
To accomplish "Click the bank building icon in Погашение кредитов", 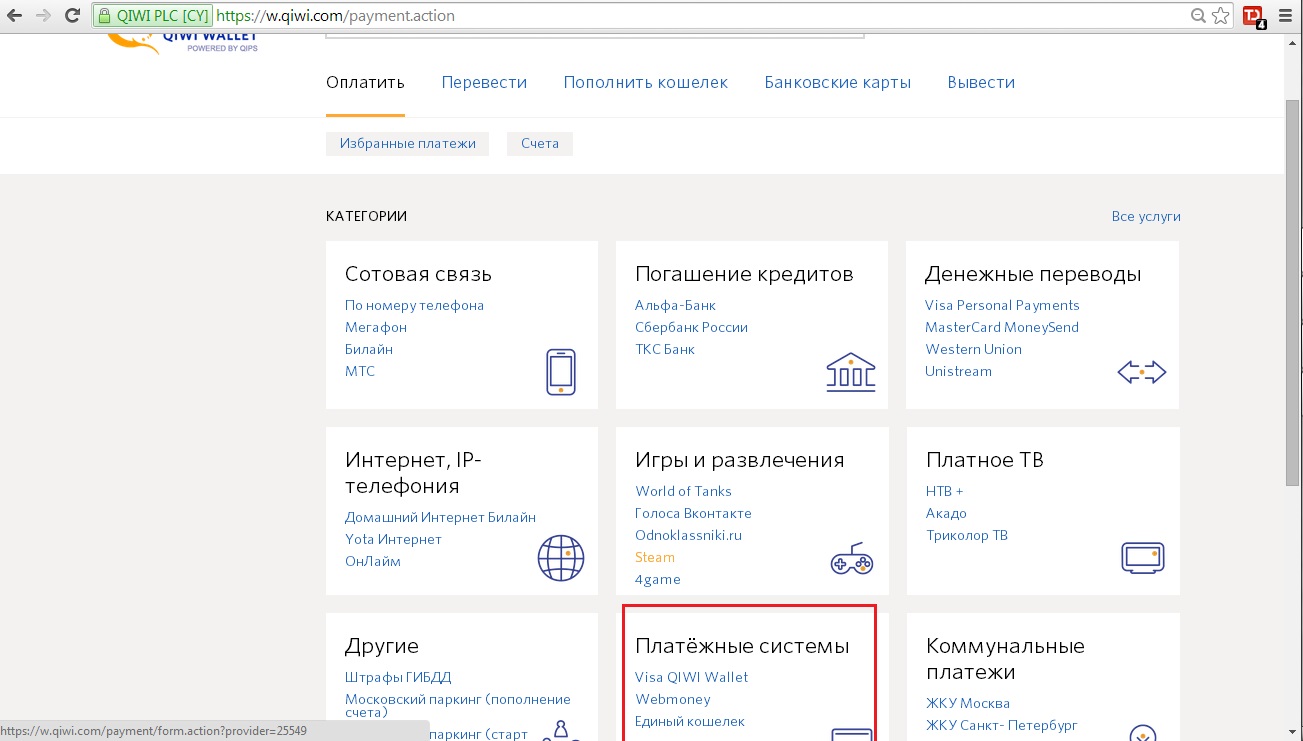I will pyautogui.click(x=851, y=372).
